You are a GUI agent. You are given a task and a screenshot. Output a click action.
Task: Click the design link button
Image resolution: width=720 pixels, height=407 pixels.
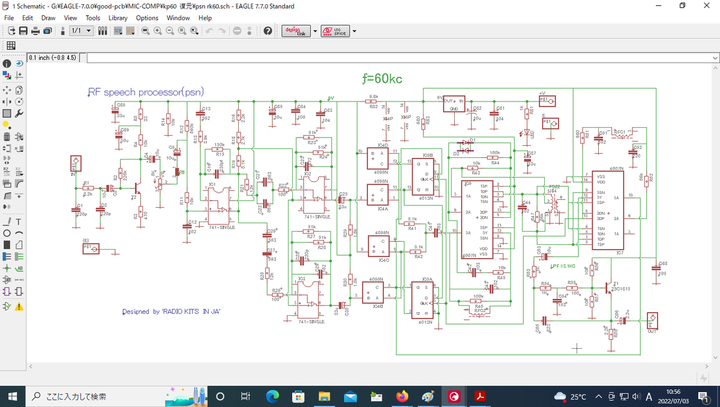click(297, 31)
